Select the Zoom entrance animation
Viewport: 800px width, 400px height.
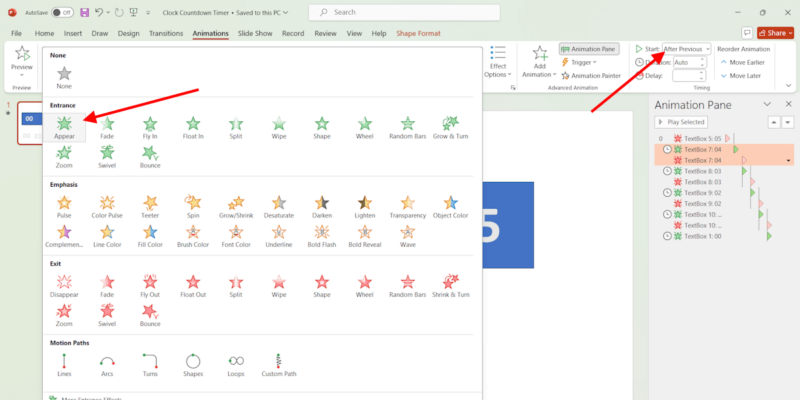(x=64, y=157)
